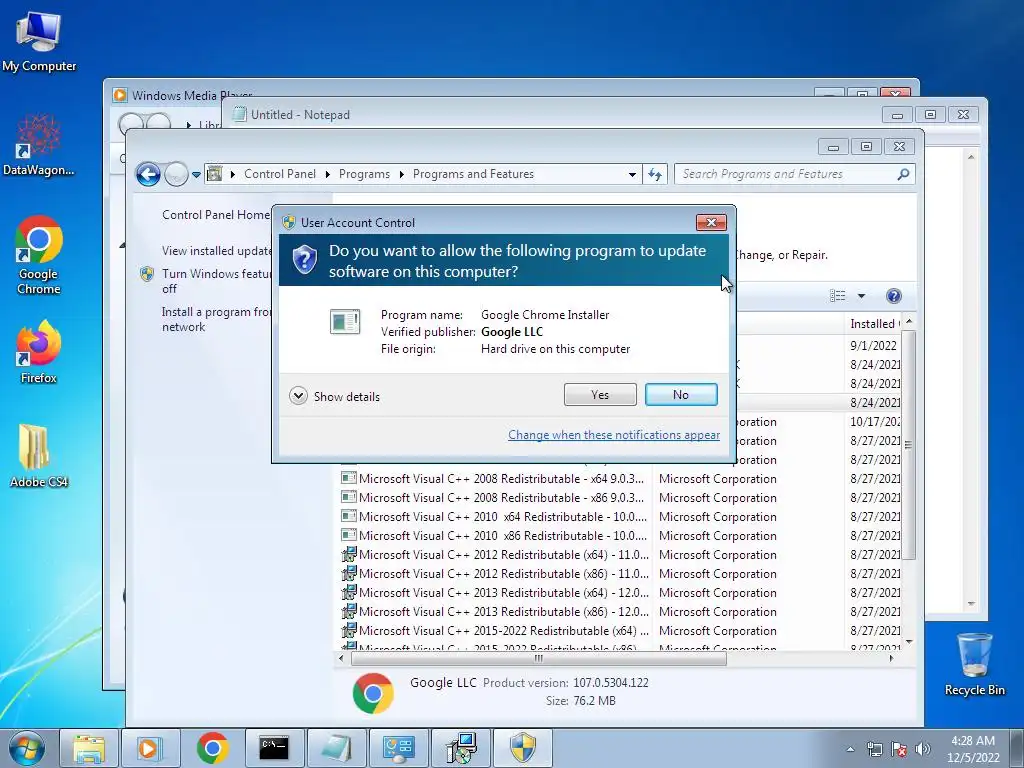Click Yes in User Account Control dialog
This screenshot has height=768, width=1024.
pos(600,394)
